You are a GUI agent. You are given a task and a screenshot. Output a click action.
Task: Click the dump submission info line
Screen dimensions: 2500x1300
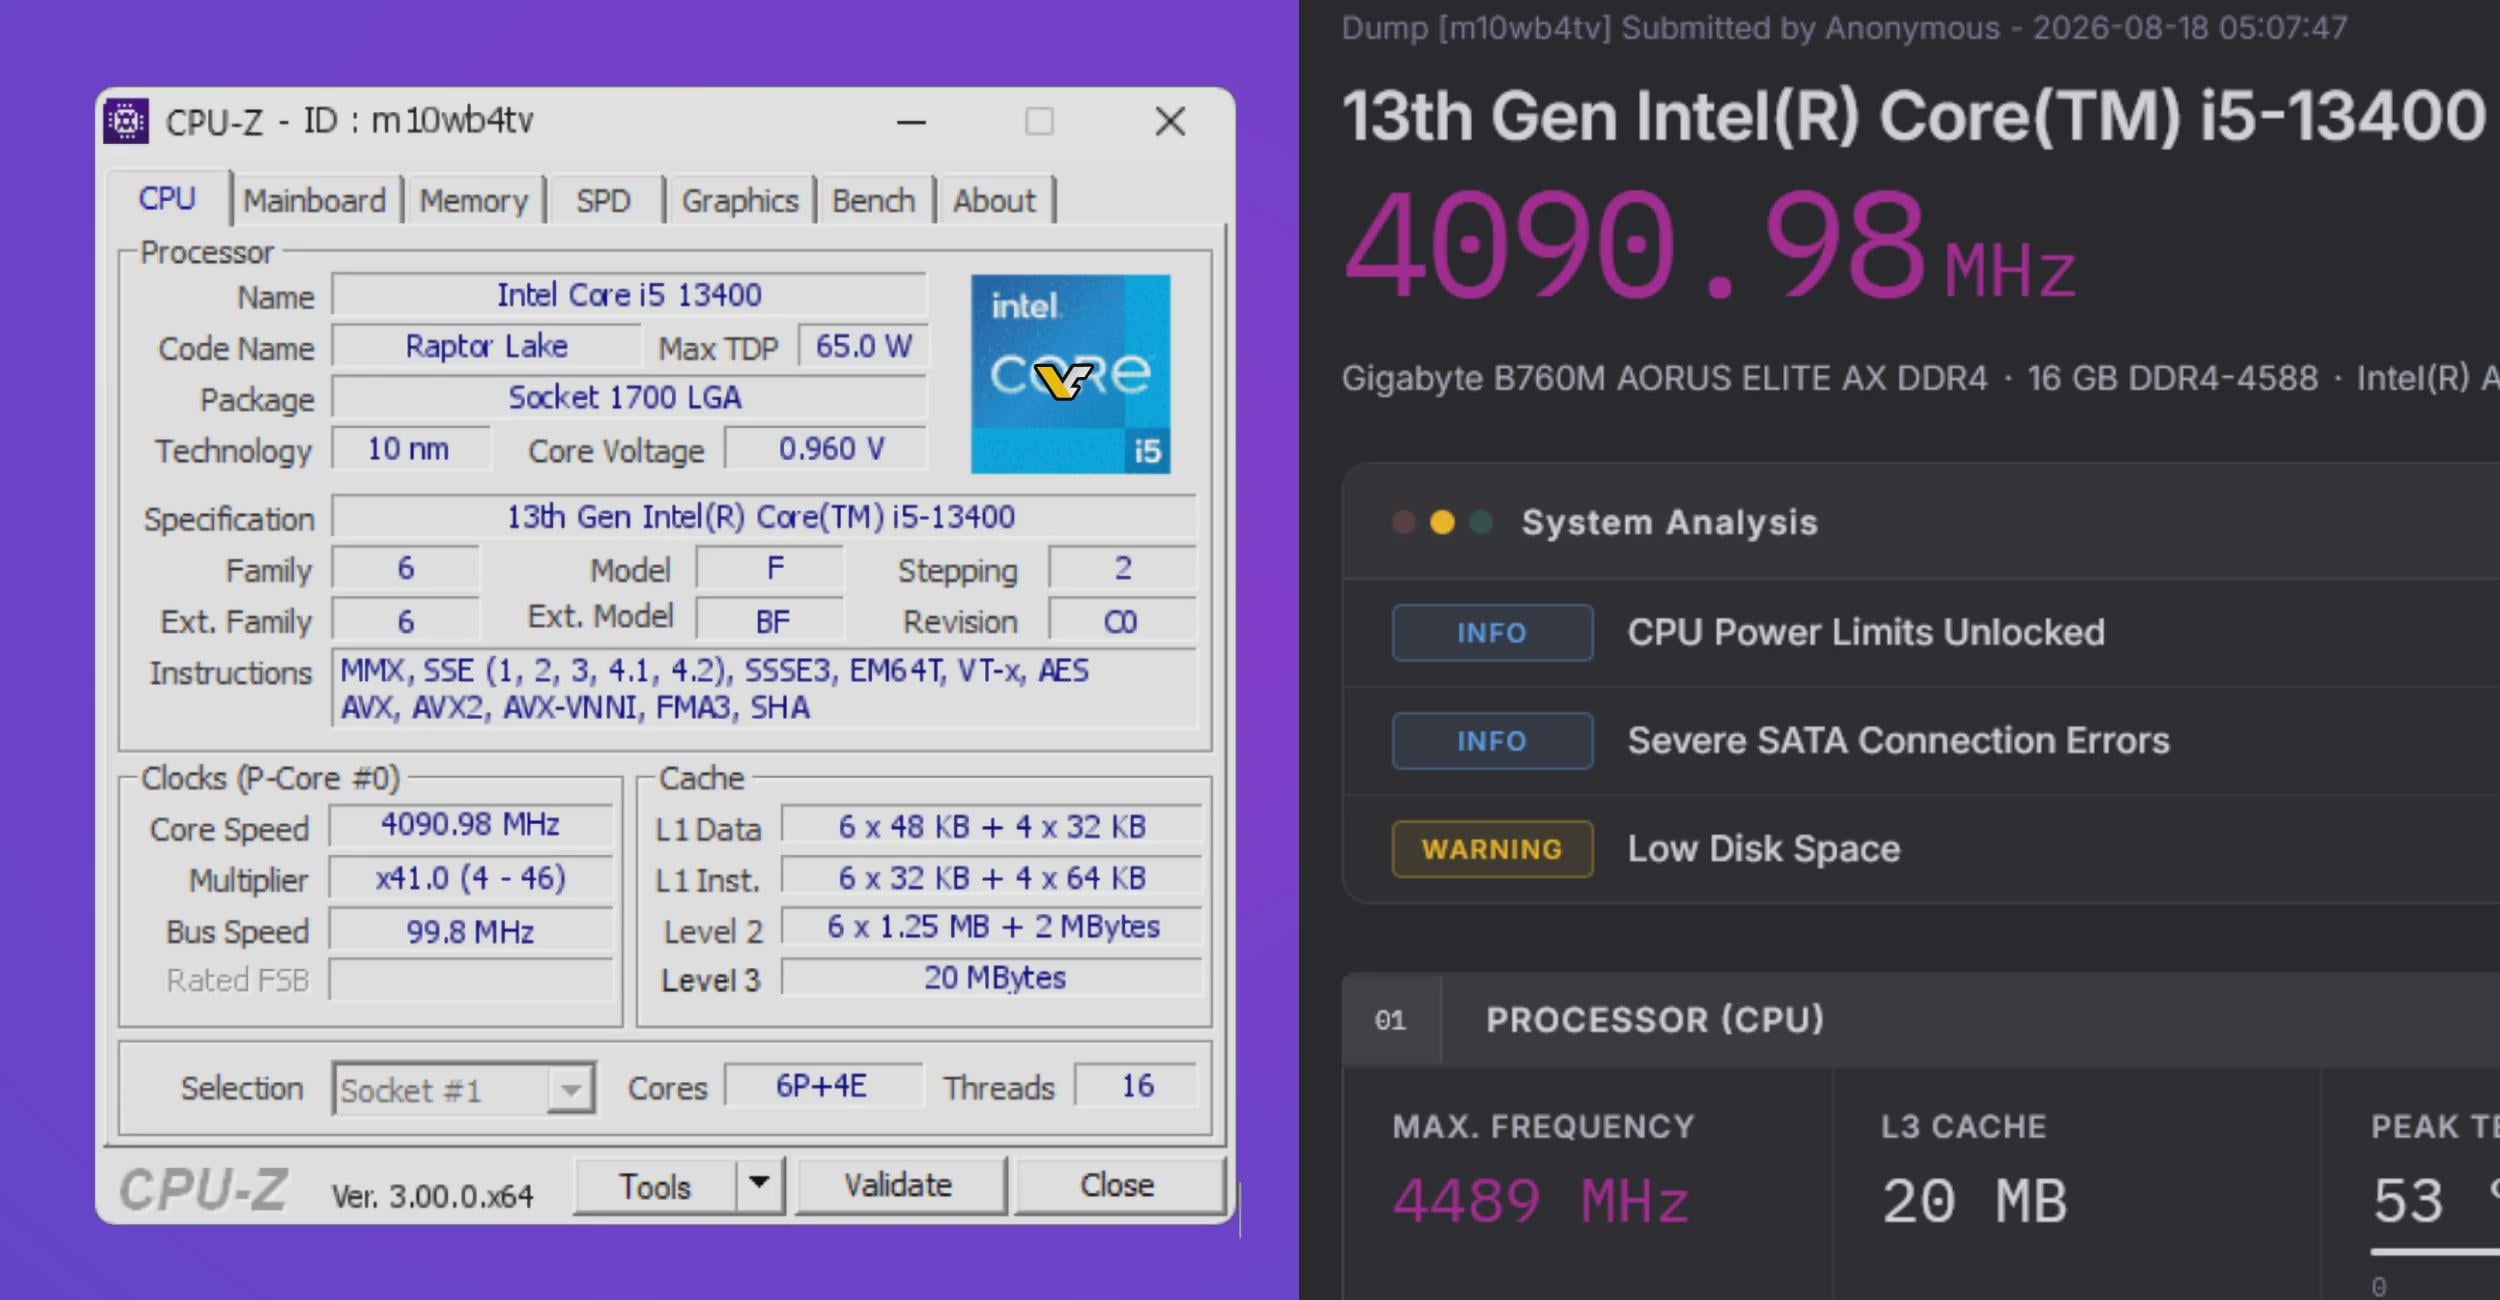(x=1844, y=28)
